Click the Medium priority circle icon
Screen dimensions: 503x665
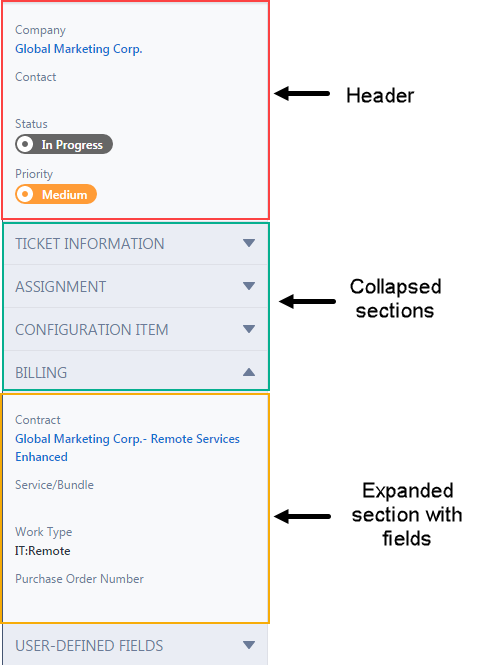pyautogui.click(x=25, y=194)
